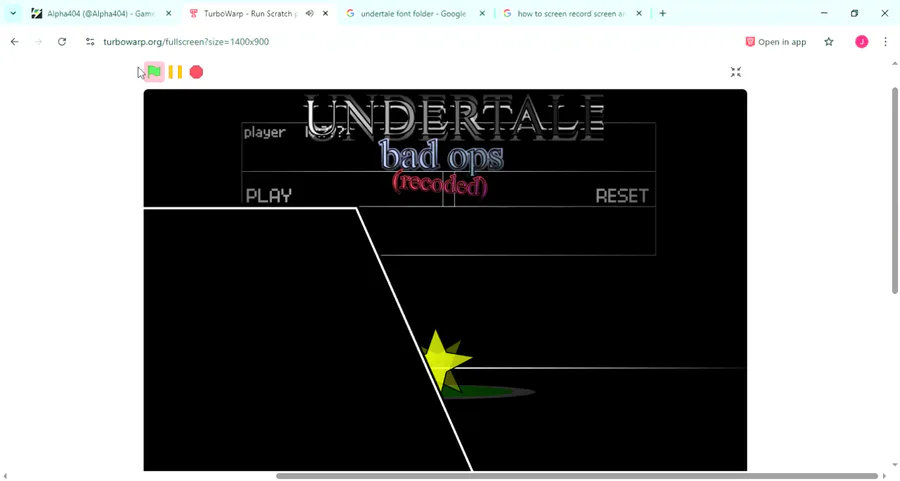This screenshot has width=900, height=481.
Task: Click the horizontal page scrollbar
Action: click(x=576, y=476)
